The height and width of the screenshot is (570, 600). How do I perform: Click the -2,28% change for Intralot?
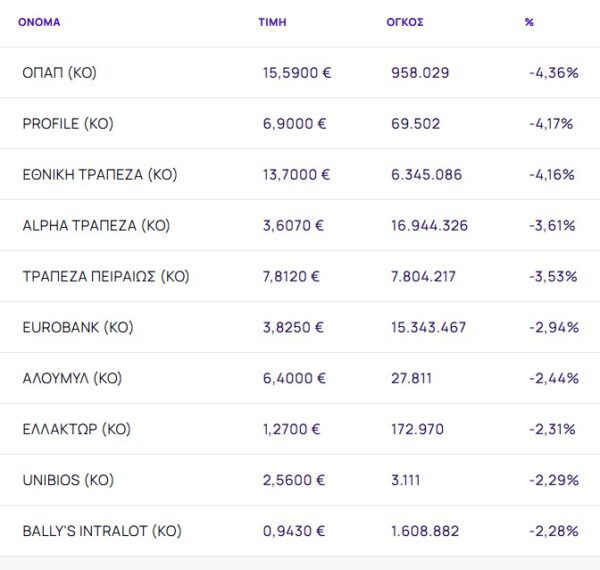point(553,532)
